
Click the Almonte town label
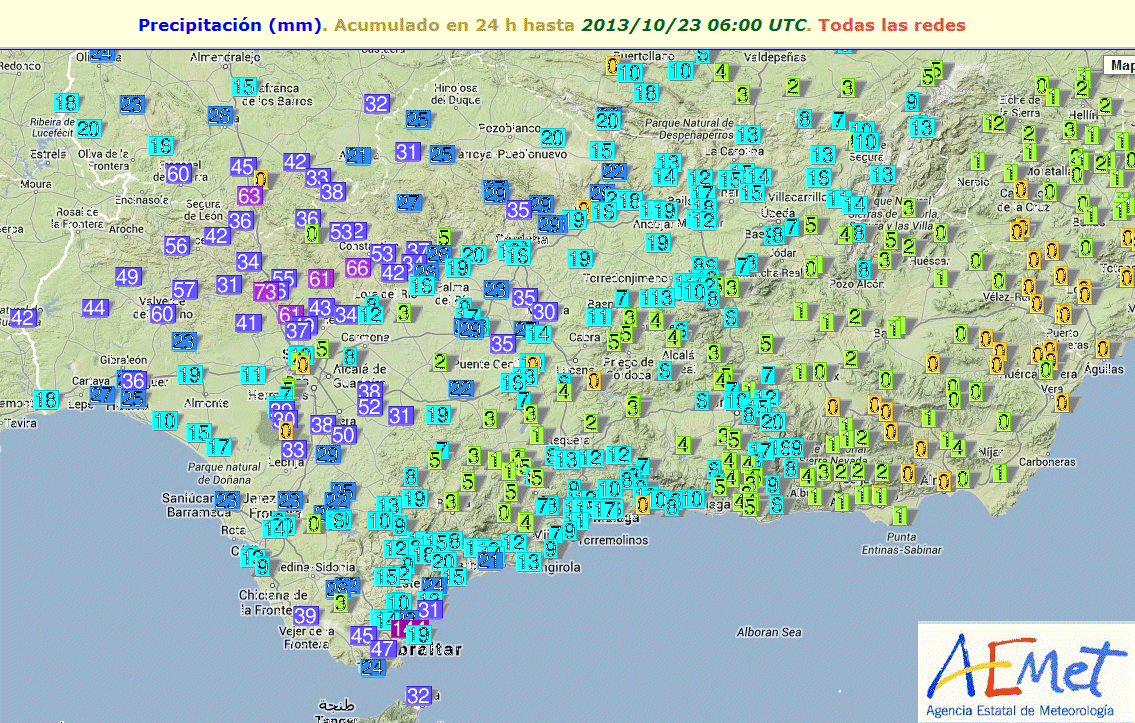point(206,402)
